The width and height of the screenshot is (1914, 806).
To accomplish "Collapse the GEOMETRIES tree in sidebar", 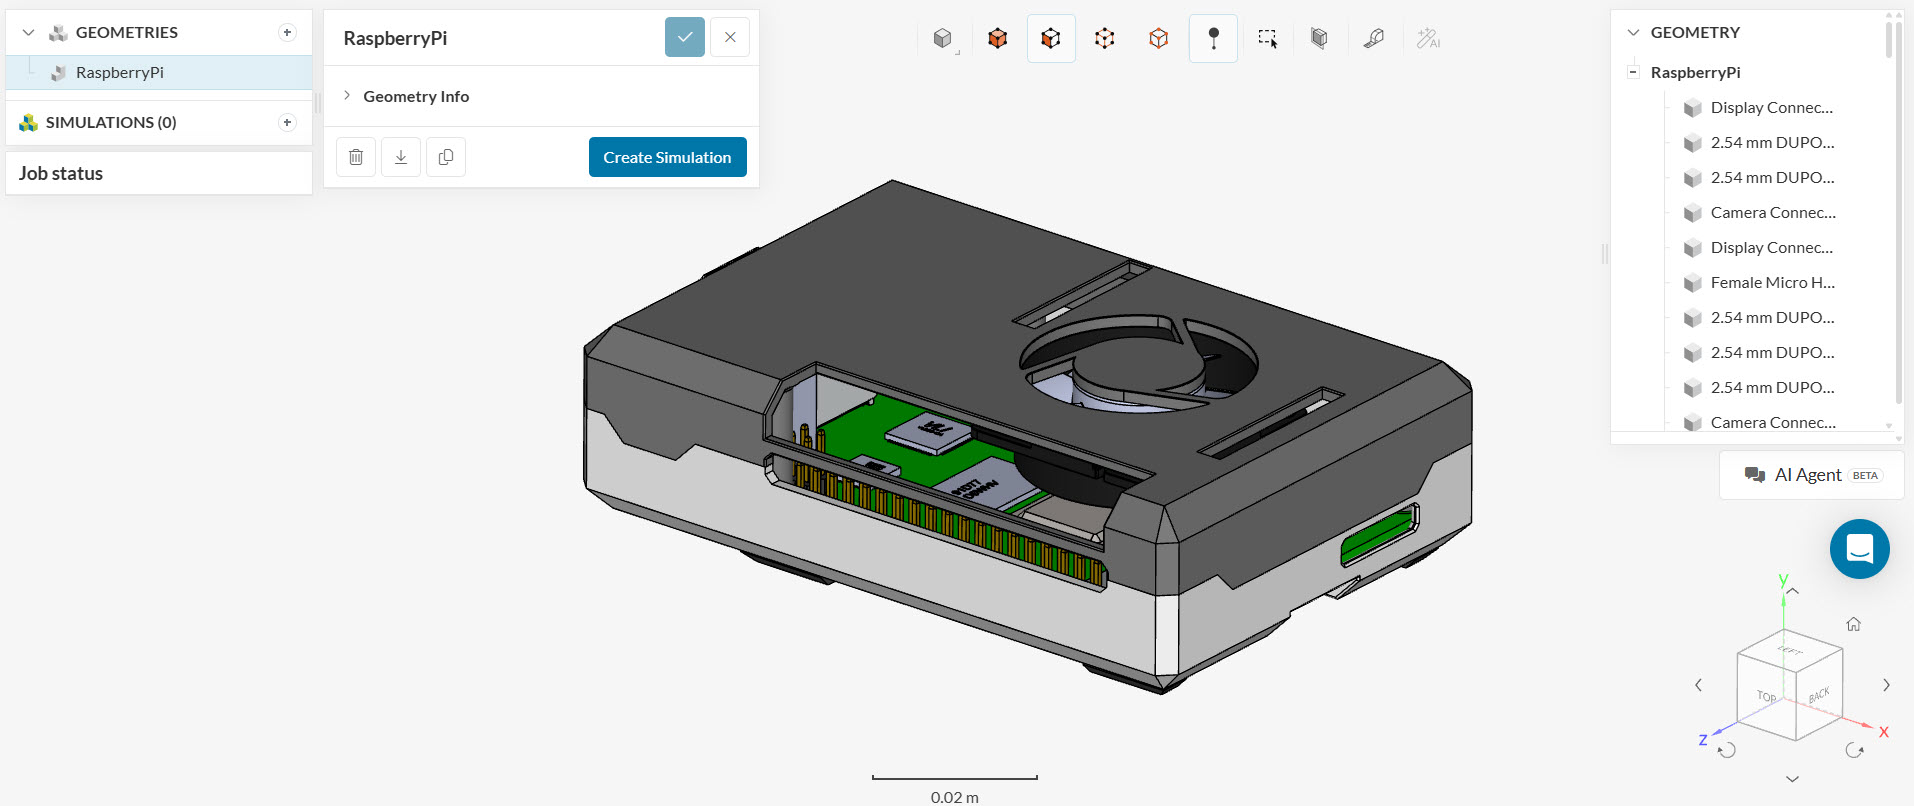I will pos(28,33).
